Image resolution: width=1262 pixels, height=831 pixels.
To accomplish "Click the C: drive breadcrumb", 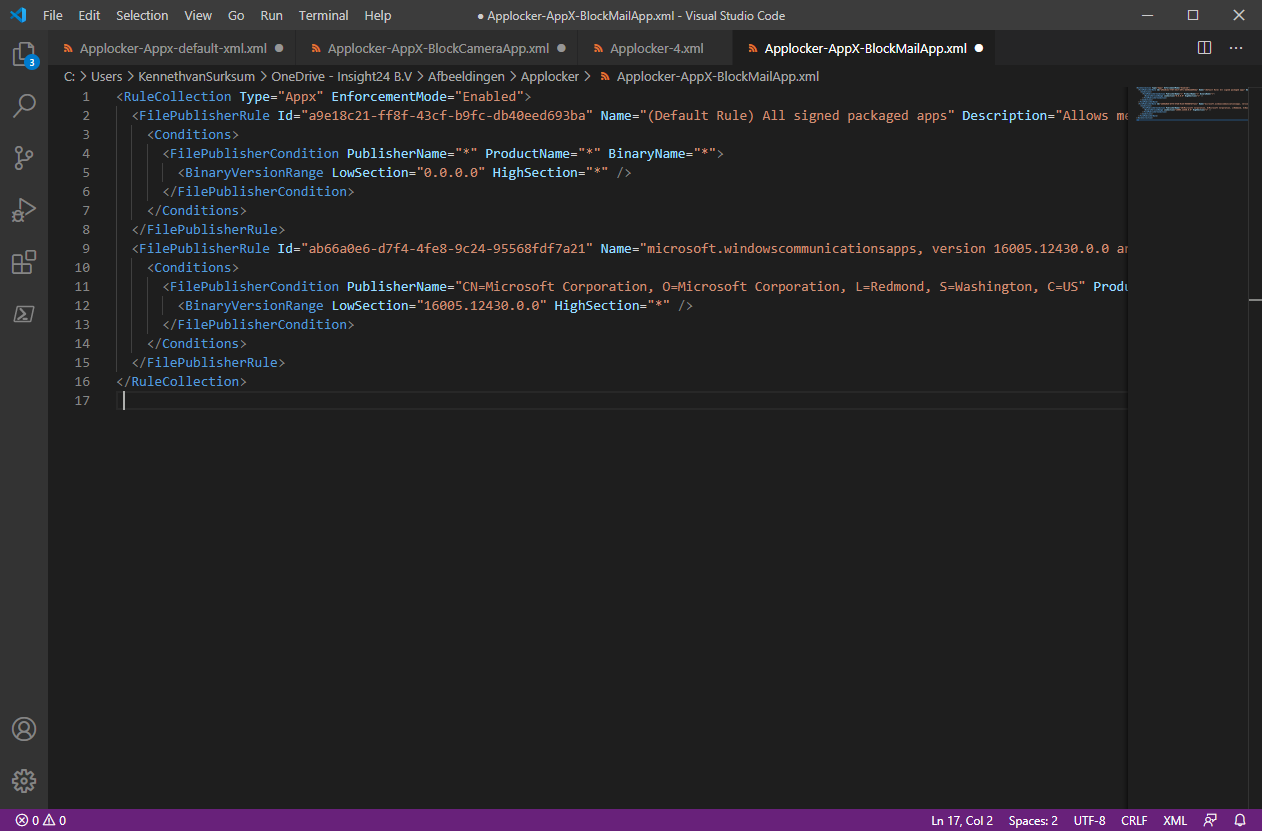I will [x=69, y=76].
